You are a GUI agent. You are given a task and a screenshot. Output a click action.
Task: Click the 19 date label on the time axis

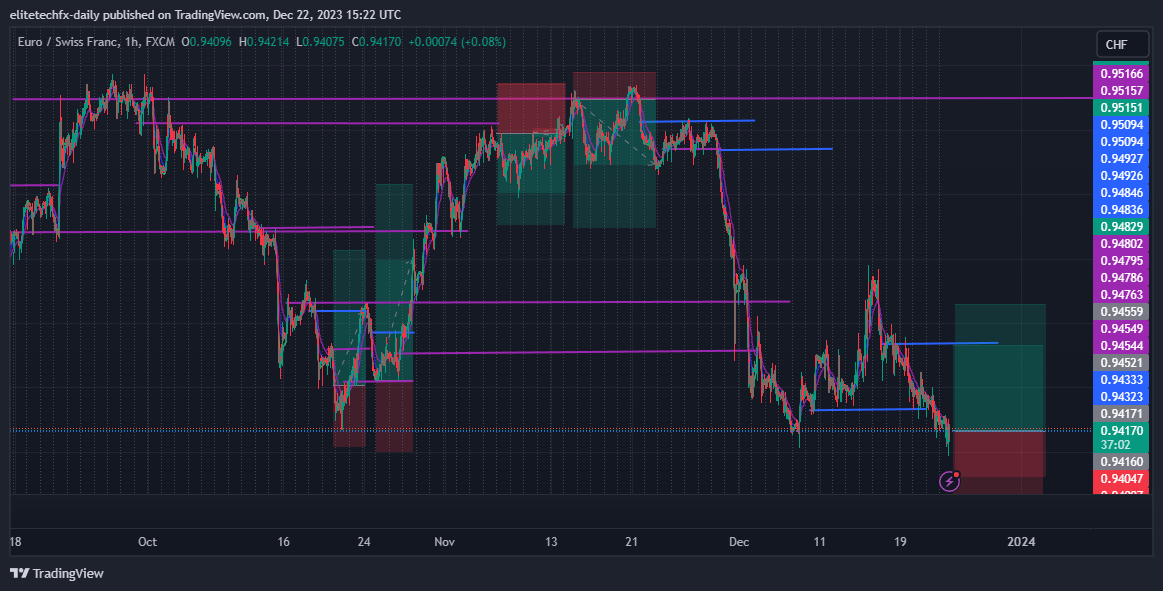(900, 542)
